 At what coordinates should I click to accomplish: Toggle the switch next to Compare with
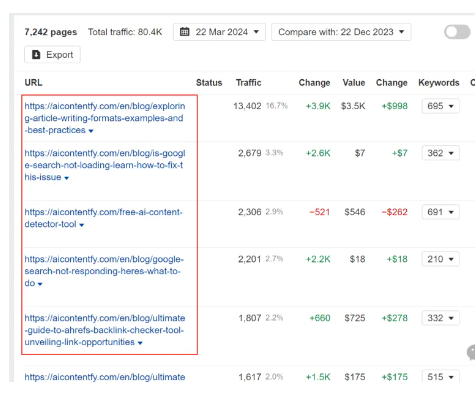(457, 32)
